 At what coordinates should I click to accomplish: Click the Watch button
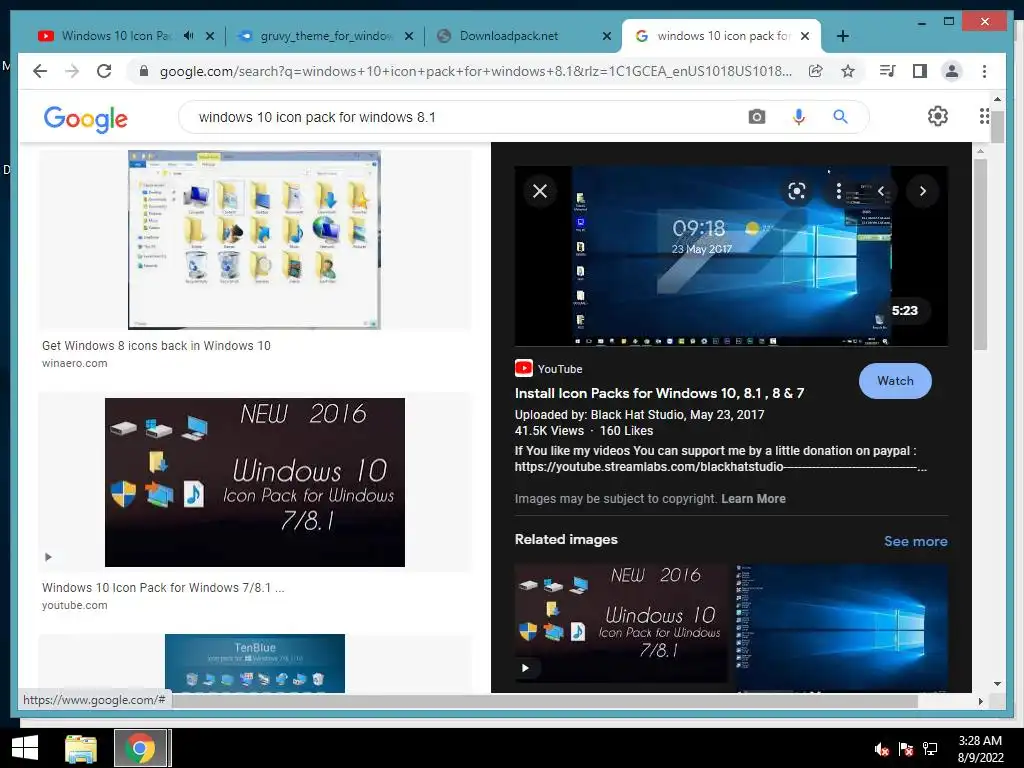click(895, 381)
